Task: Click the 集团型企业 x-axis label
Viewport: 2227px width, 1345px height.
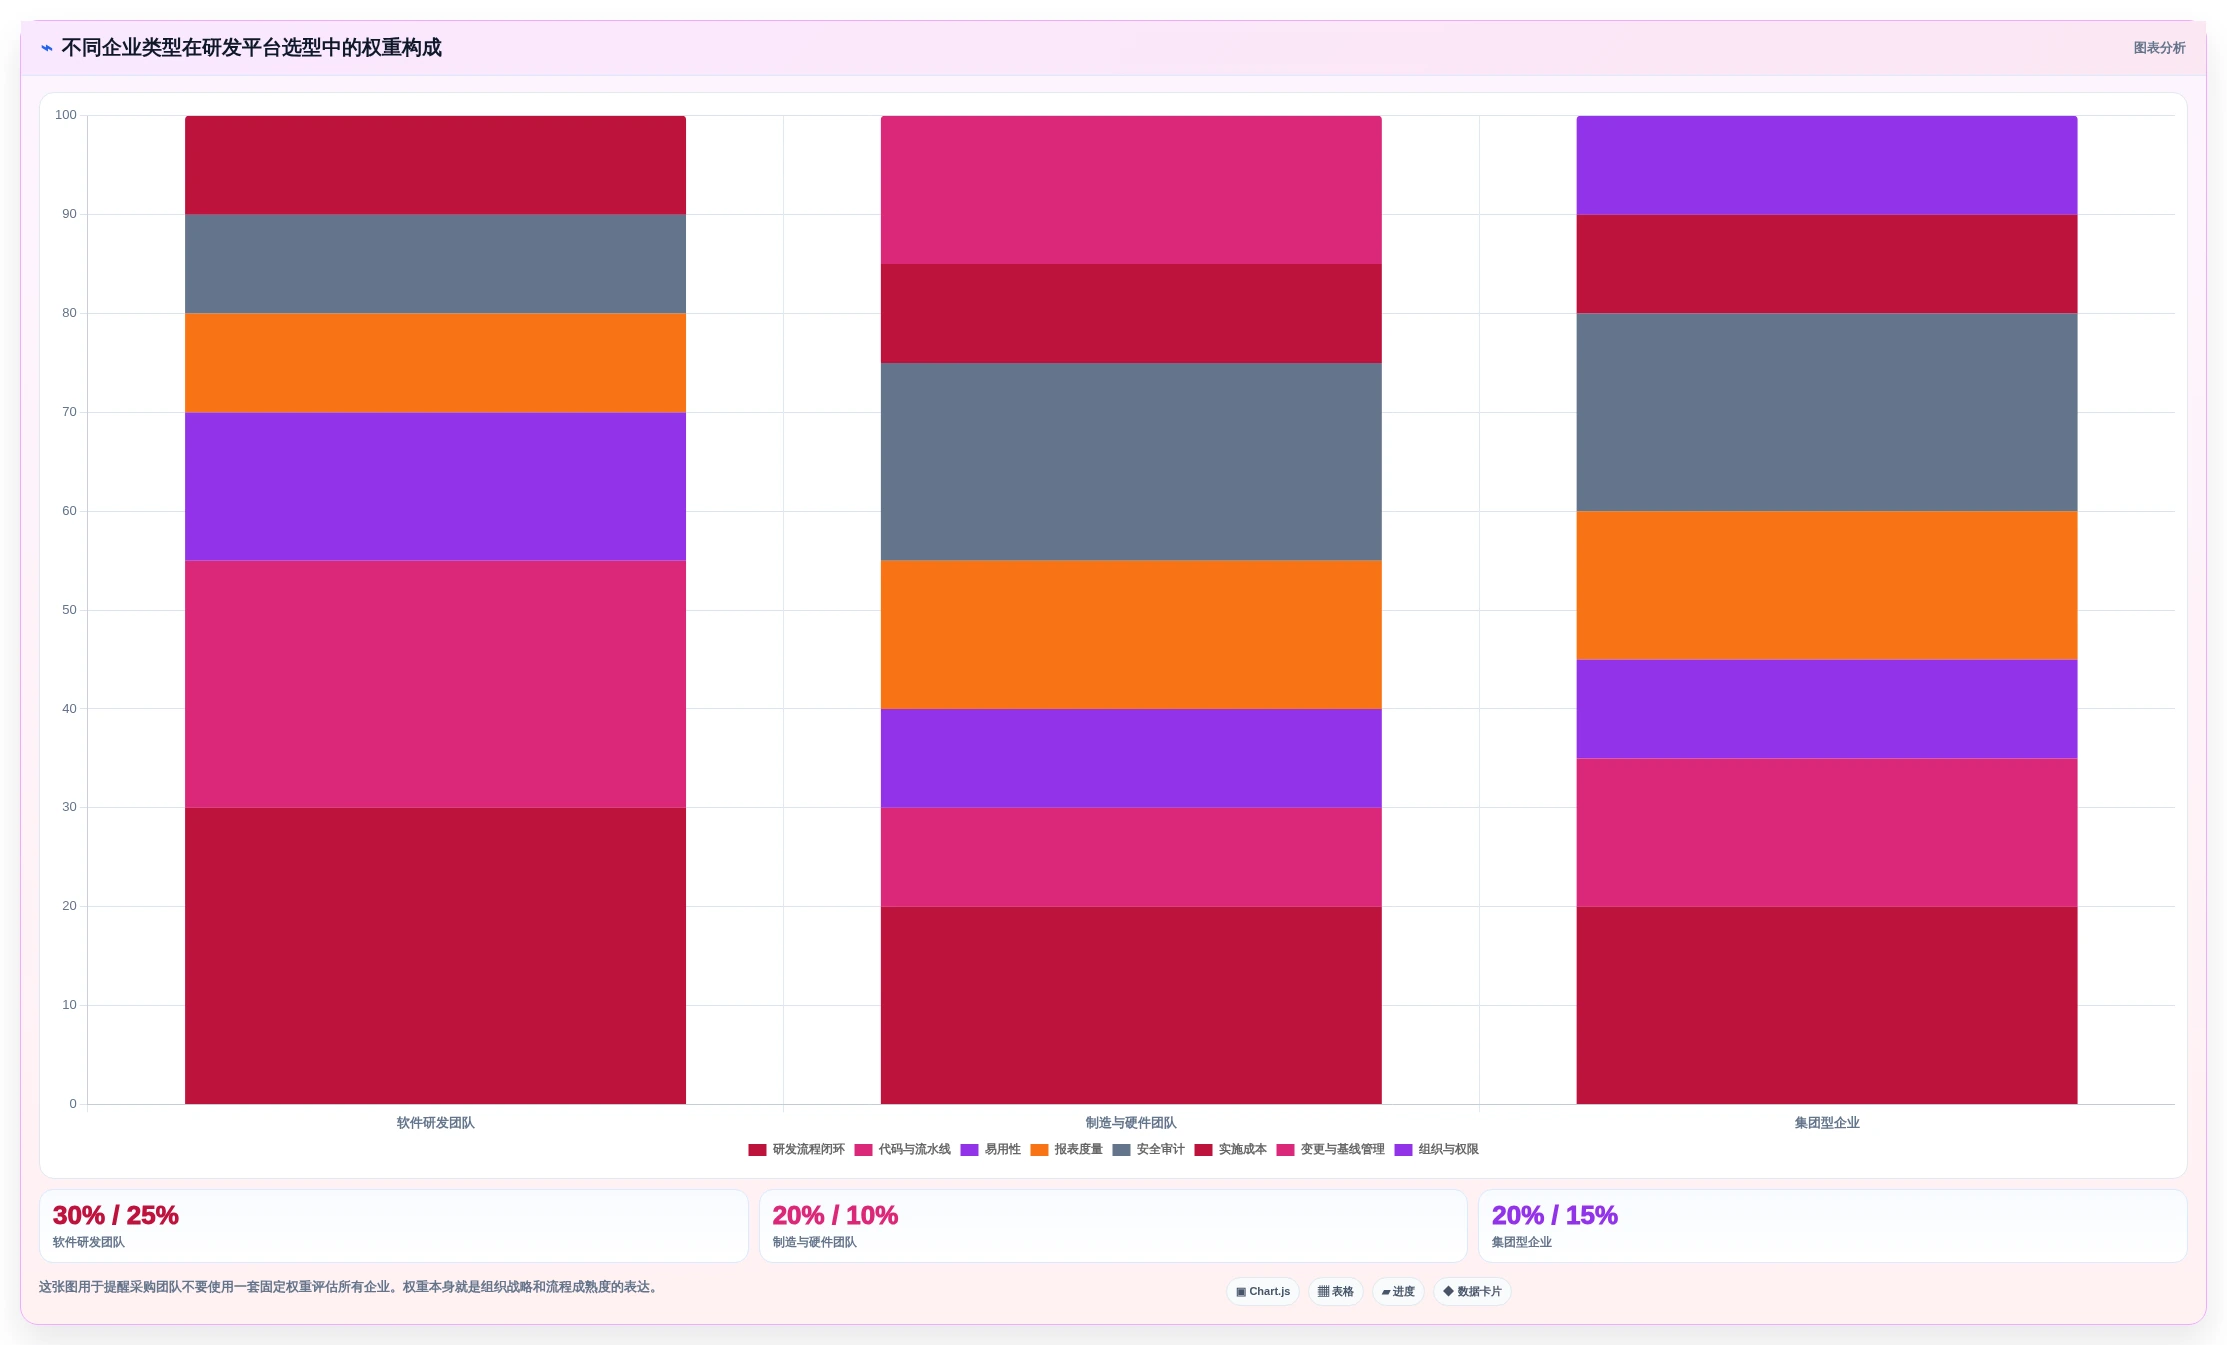Action: point(1827,1123)
